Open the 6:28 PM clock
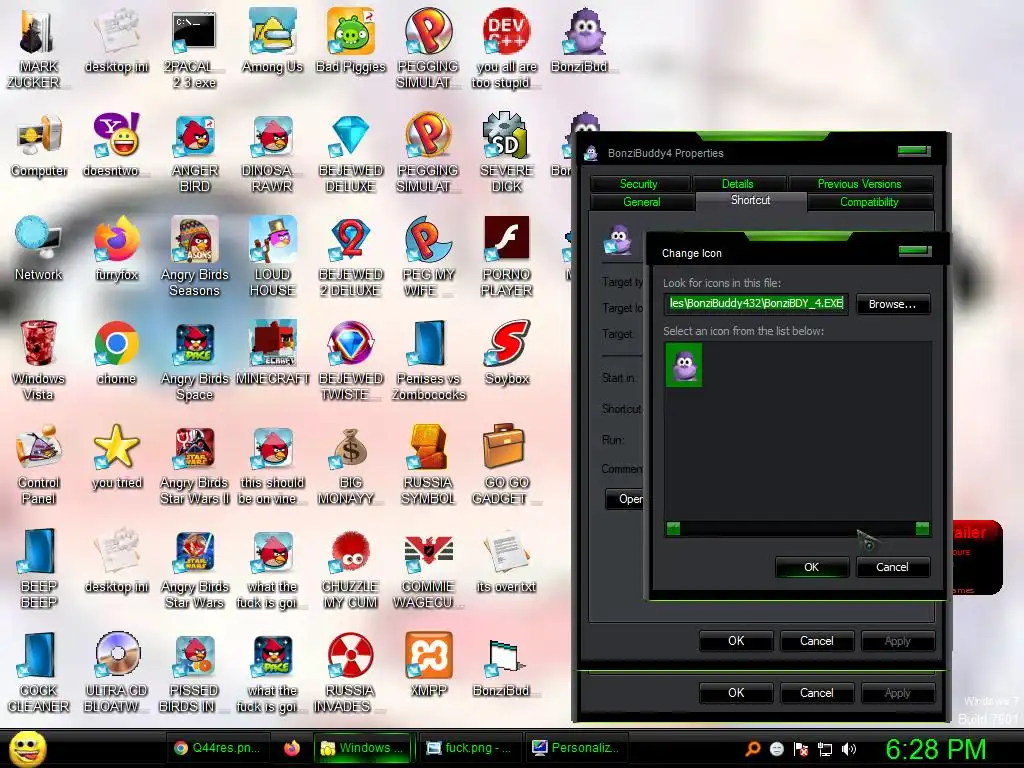1024x768 pixels. (935, 750)
